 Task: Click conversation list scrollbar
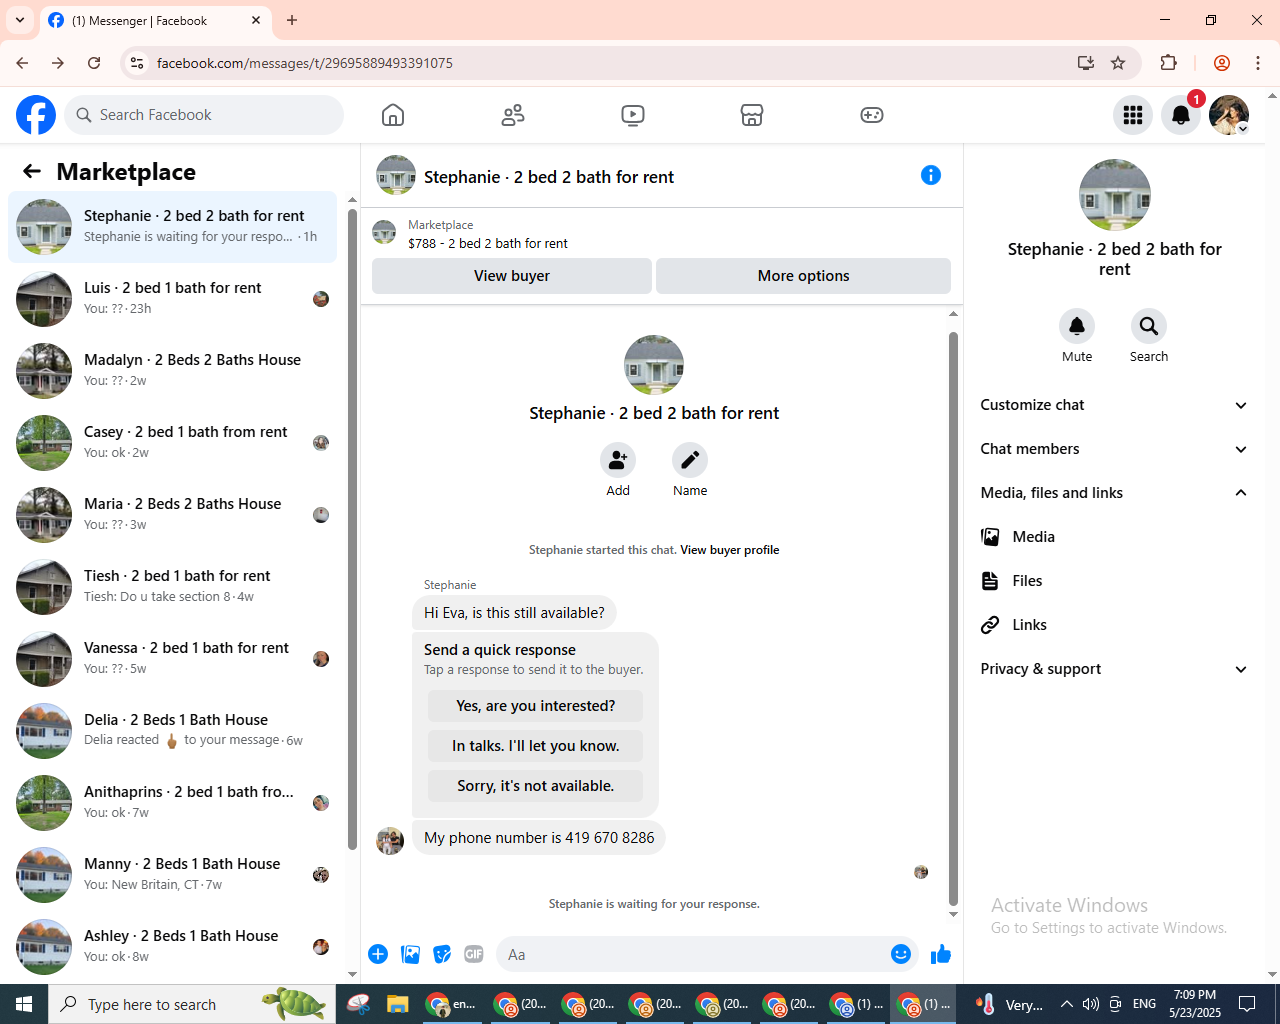coord(352,530)
